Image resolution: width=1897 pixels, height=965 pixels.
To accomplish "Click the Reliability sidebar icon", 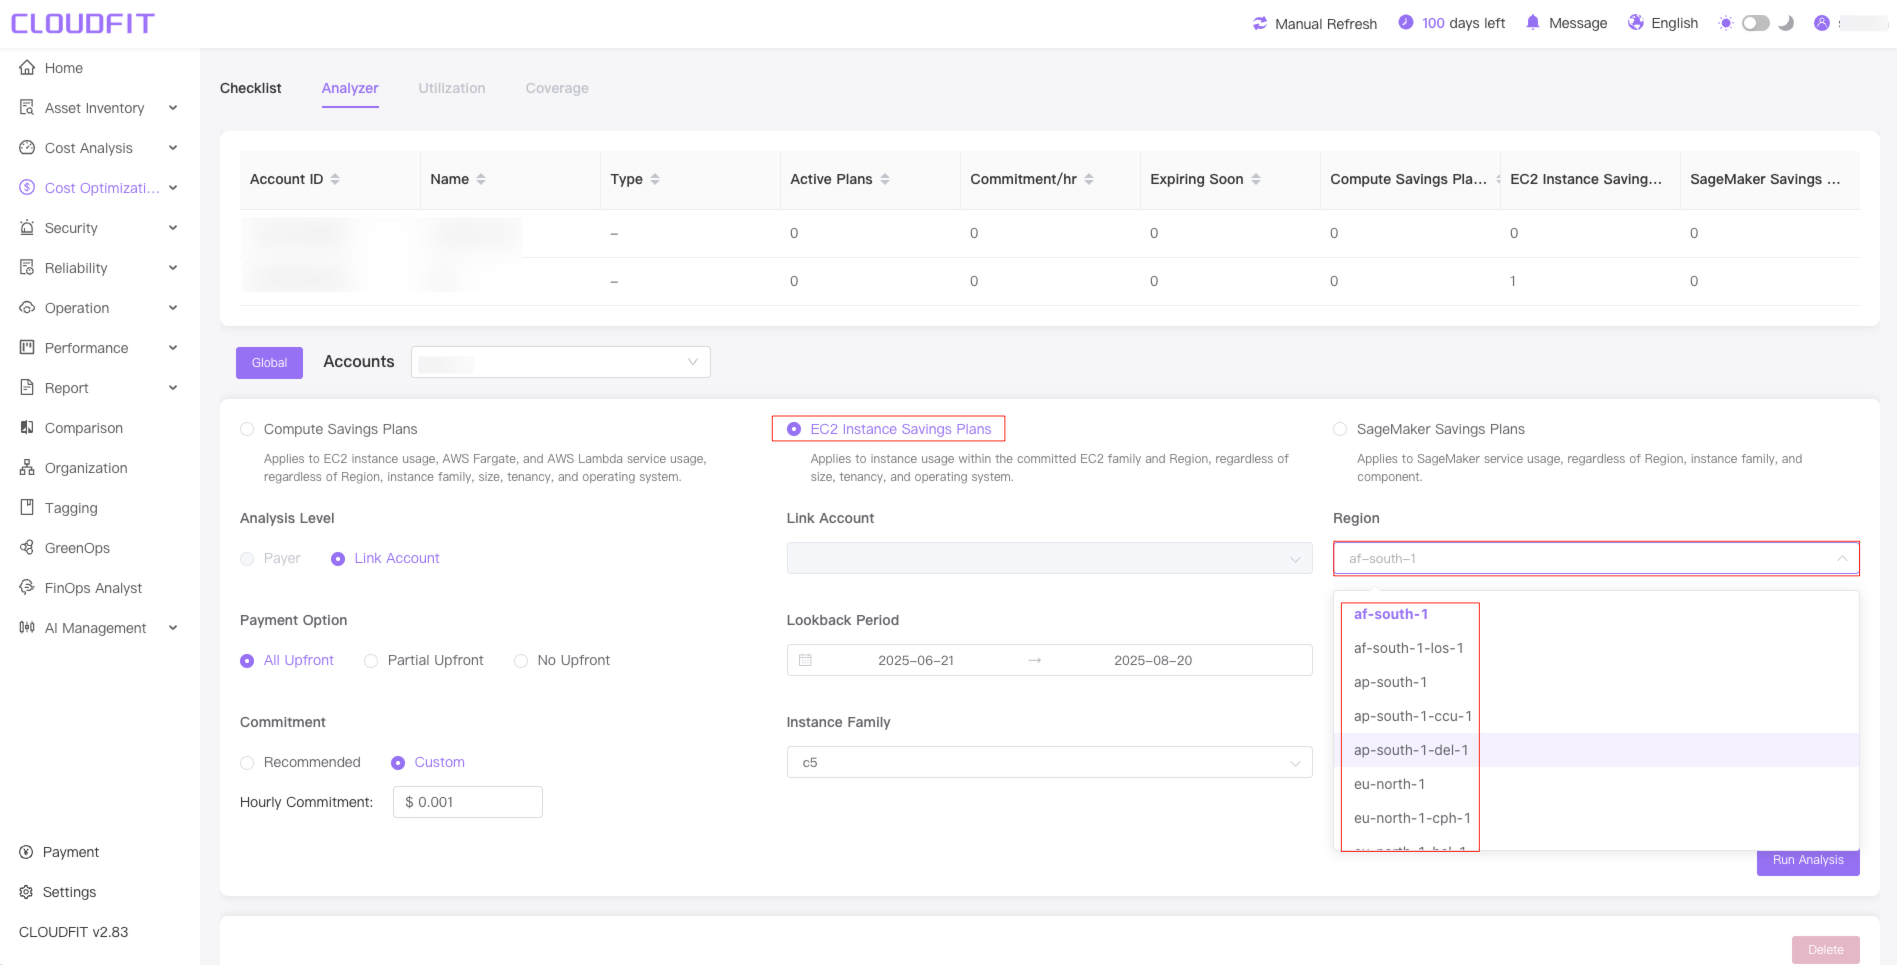I will point(27,268).
